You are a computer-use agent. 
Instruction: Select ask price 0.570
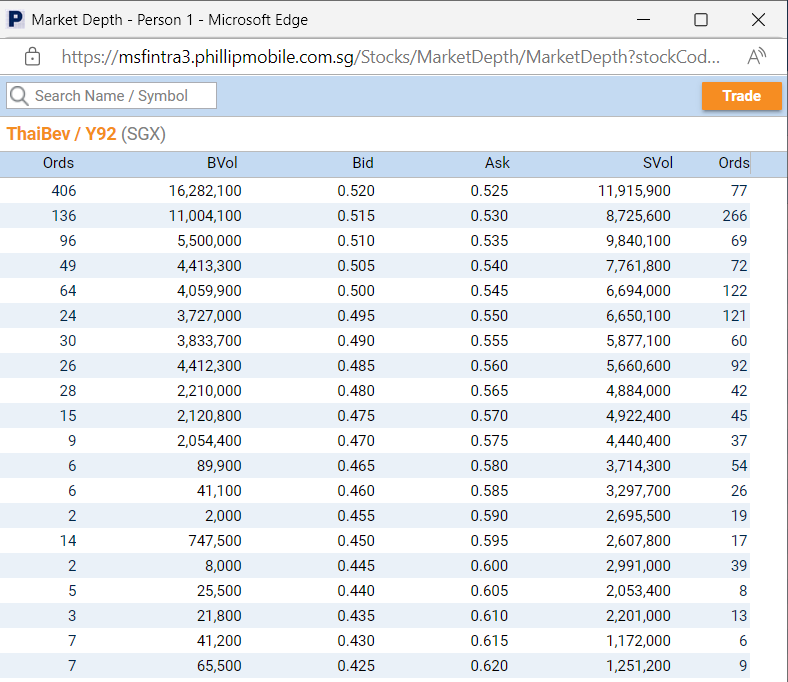[x=489, y=416]
